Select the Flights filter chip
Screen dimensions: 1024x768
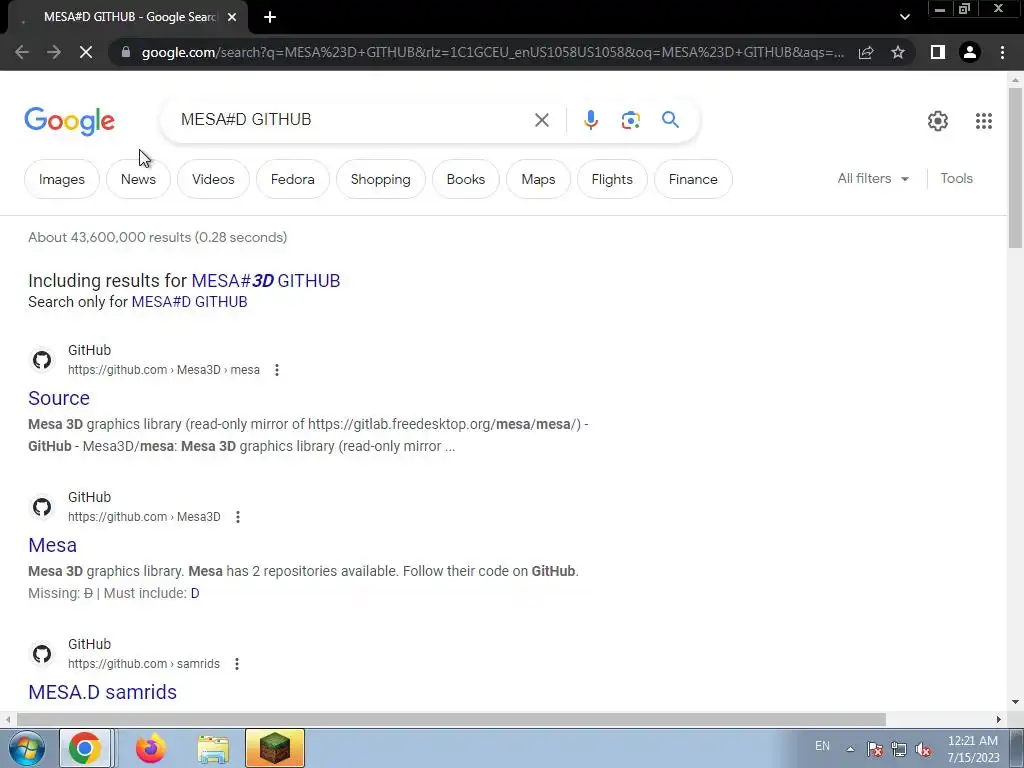point(612,179)
